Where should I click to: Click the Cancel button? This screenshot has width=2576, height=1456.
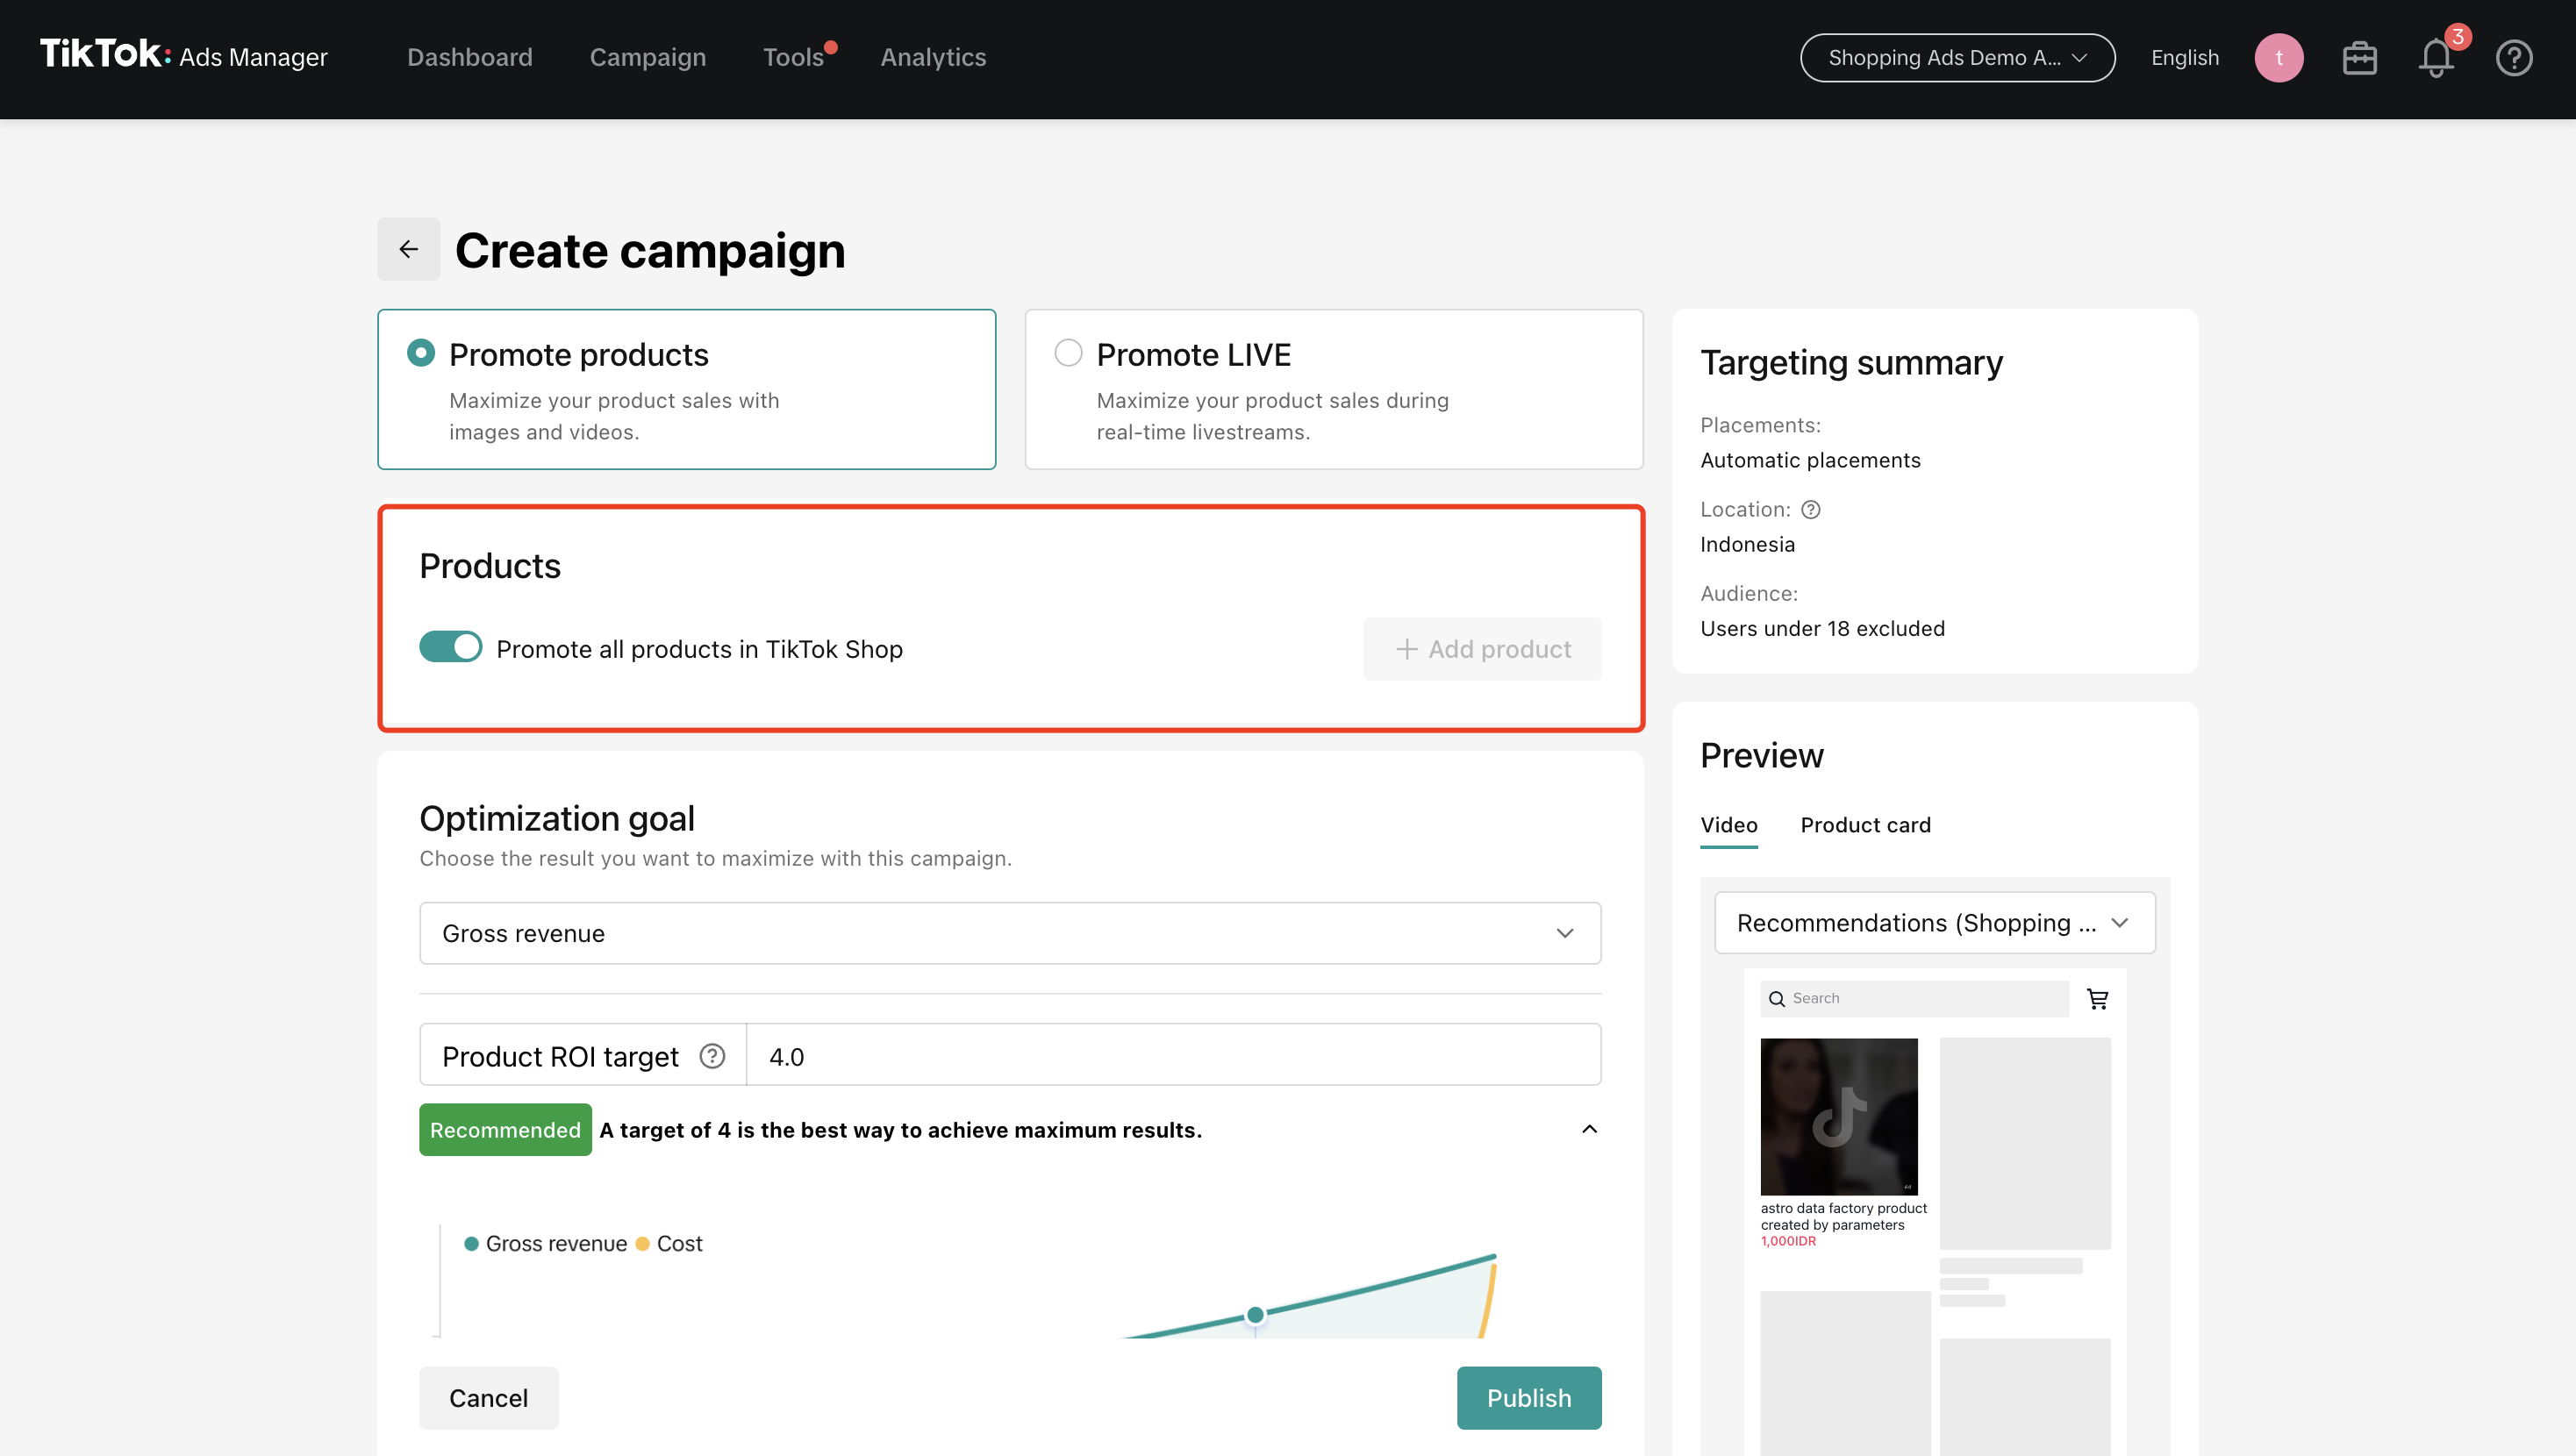tap(488, 1397)
